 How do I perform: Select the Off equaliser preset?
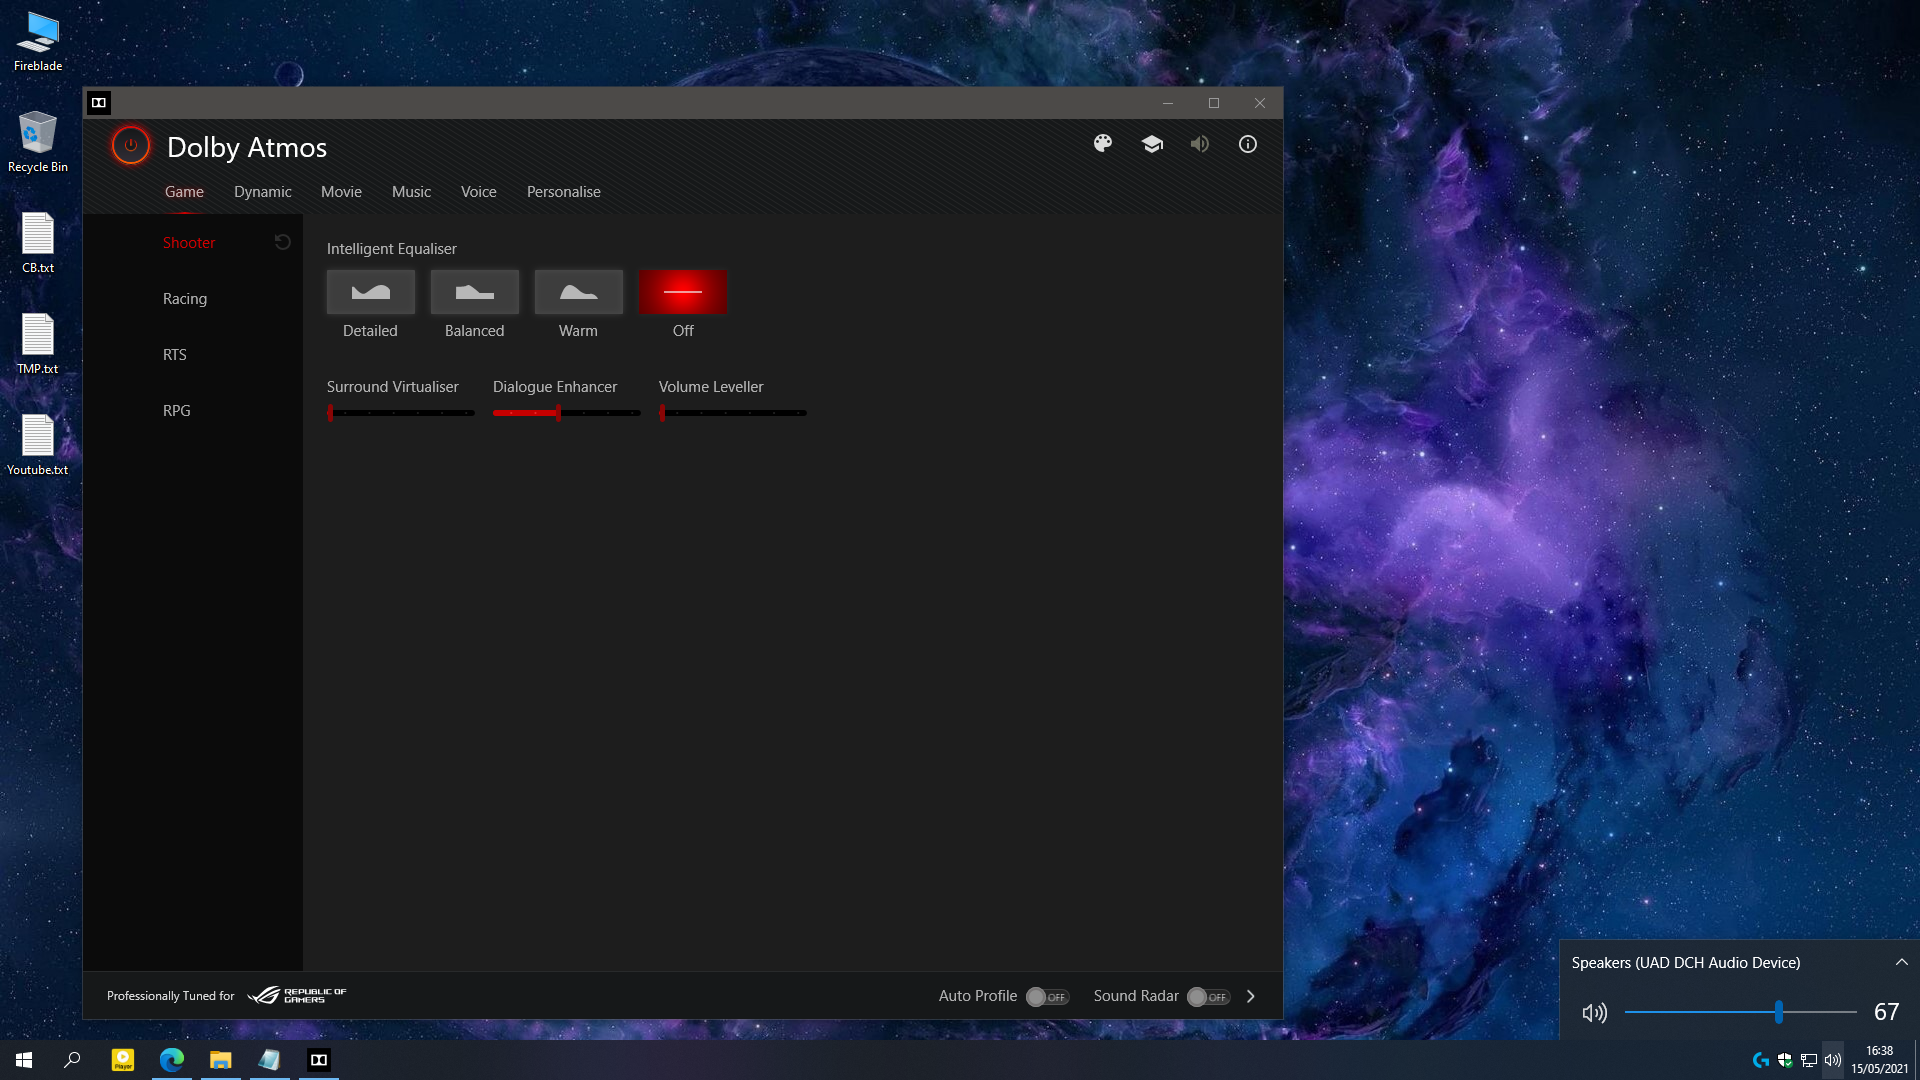point(683,292)
